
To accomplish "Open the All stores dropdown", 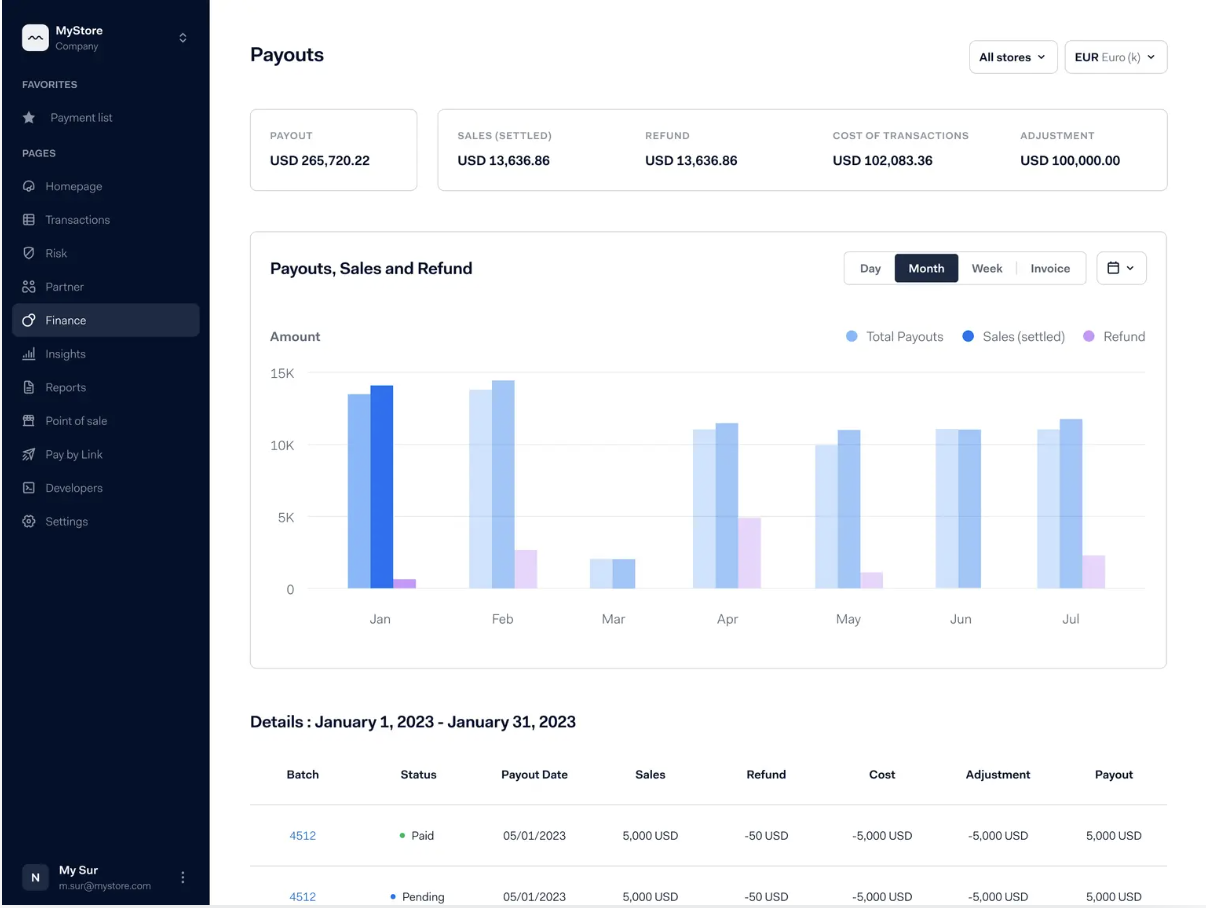I will (x=1012, y=57).
